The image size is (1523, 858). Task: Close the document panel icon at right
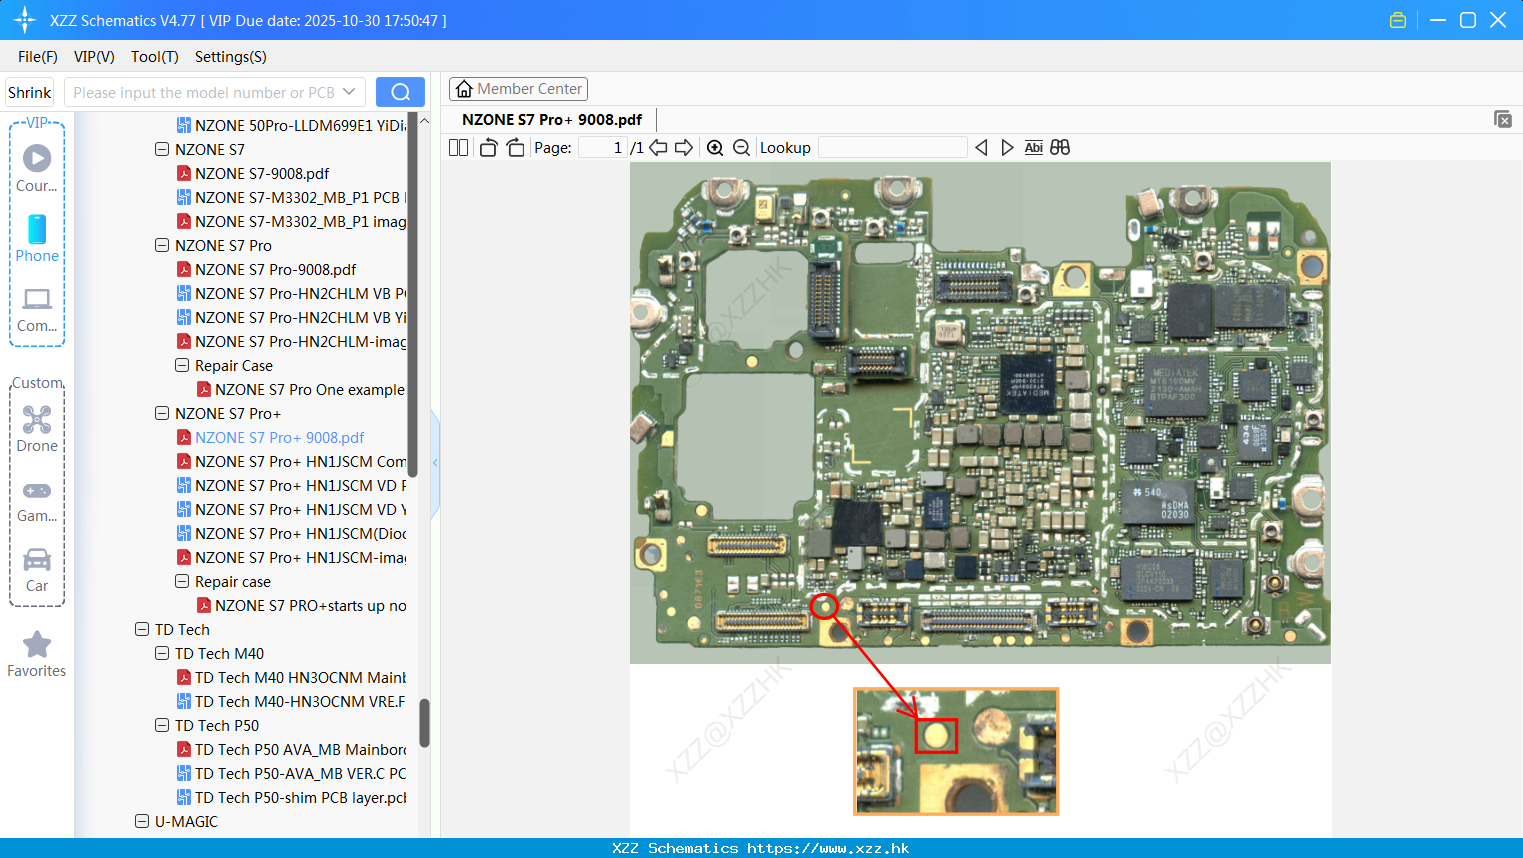(1502, 119)
